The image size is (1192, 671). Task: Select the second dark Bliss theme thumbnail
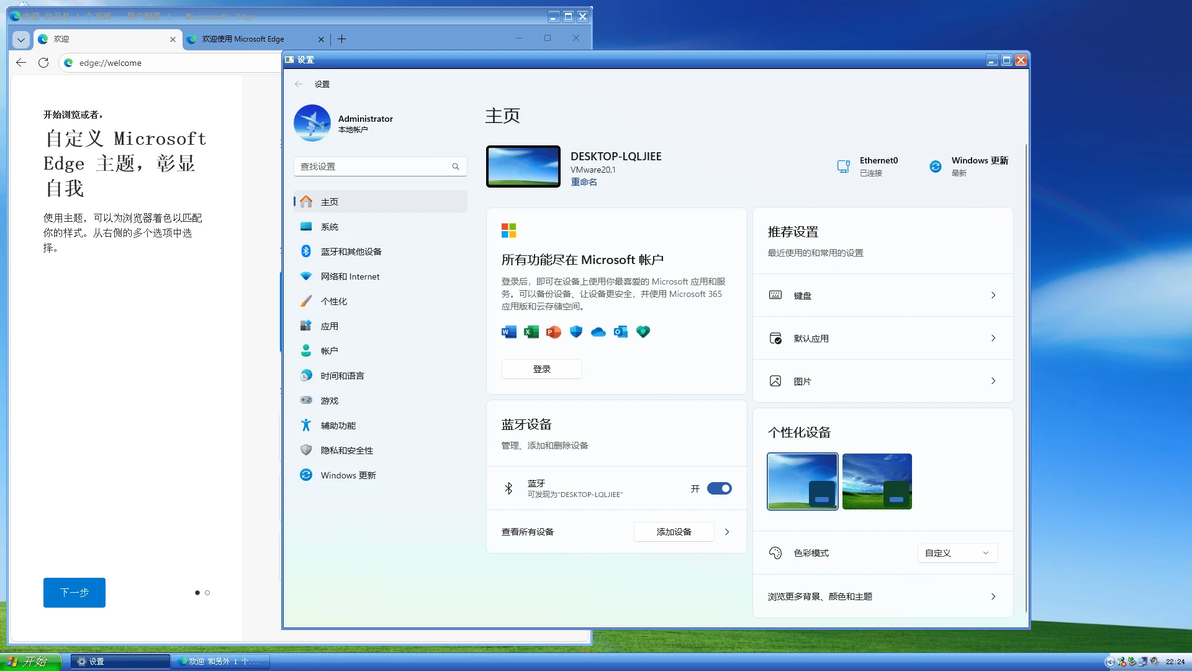point(877,481)
